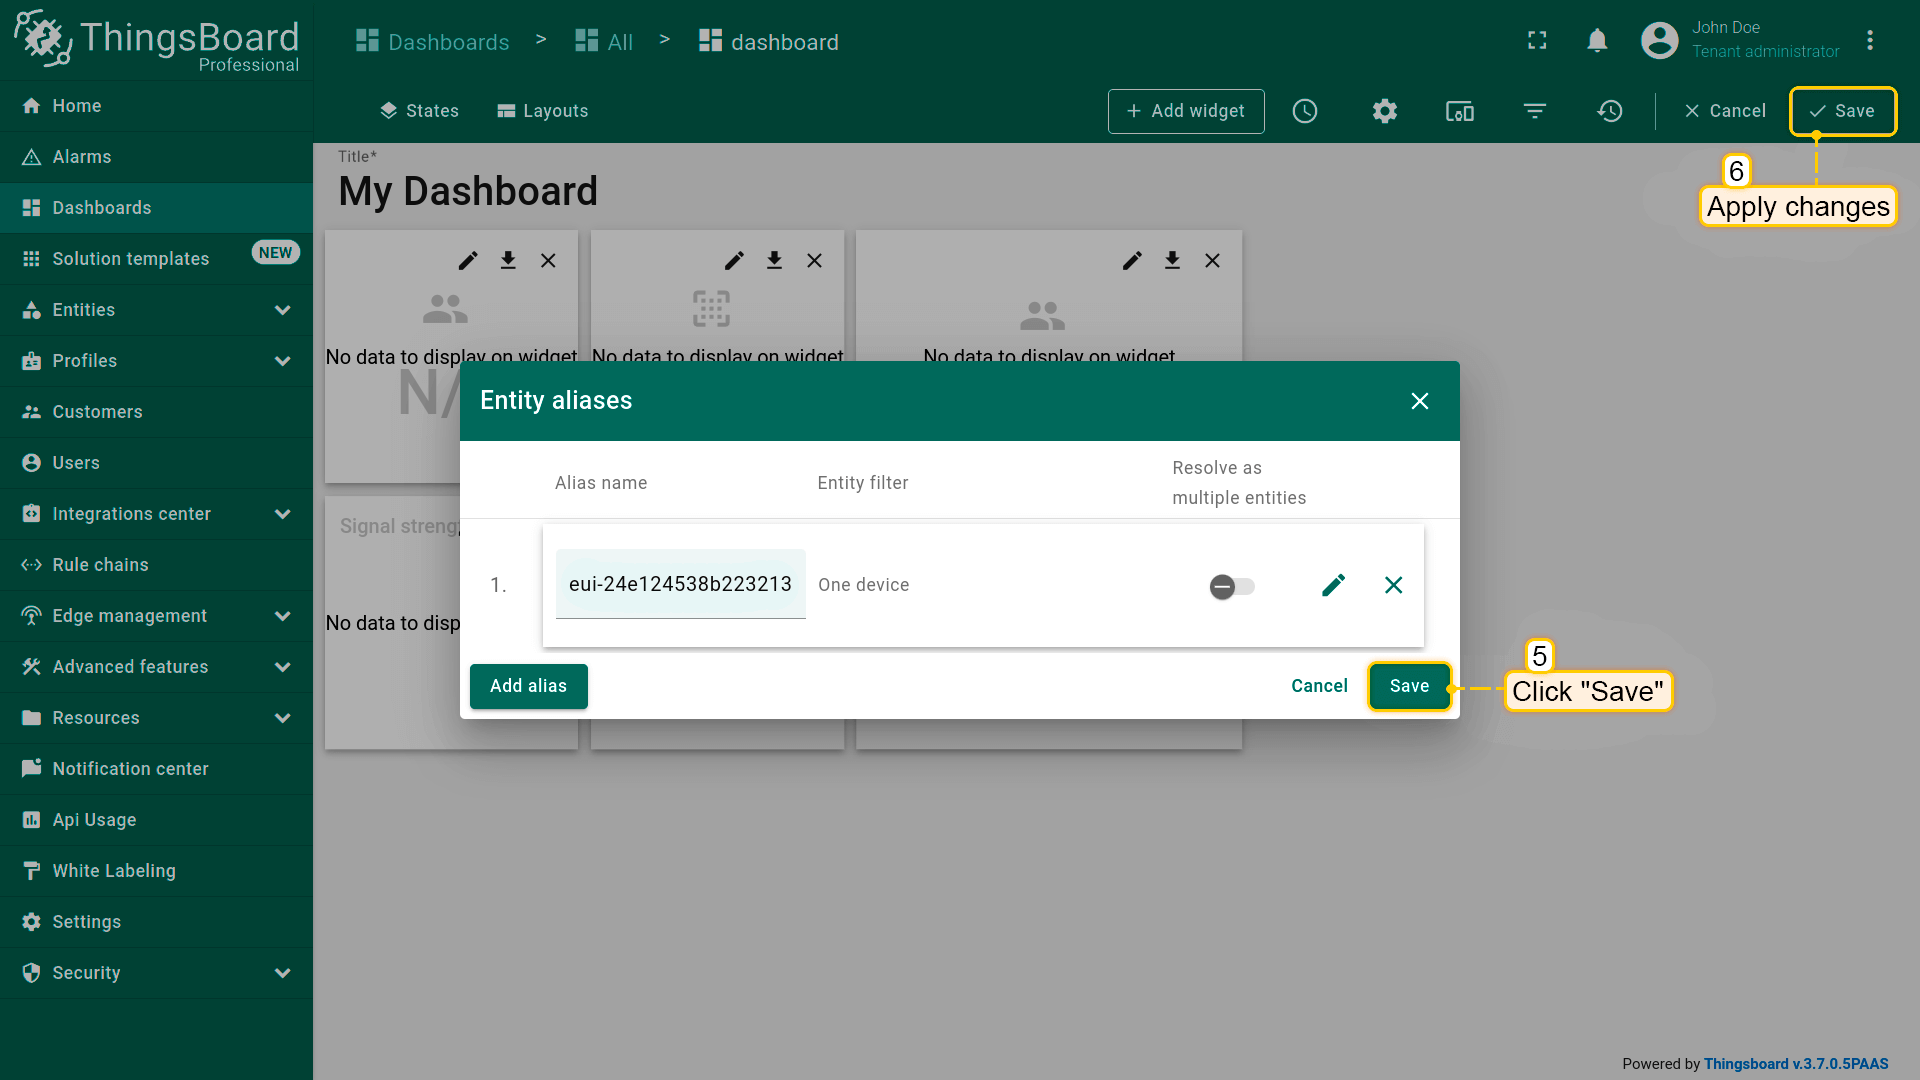Image resolution: width=1920 pixels, height=1080 pixels.
Task: Save the entity aliases dialog
Action: (1408, 686)
